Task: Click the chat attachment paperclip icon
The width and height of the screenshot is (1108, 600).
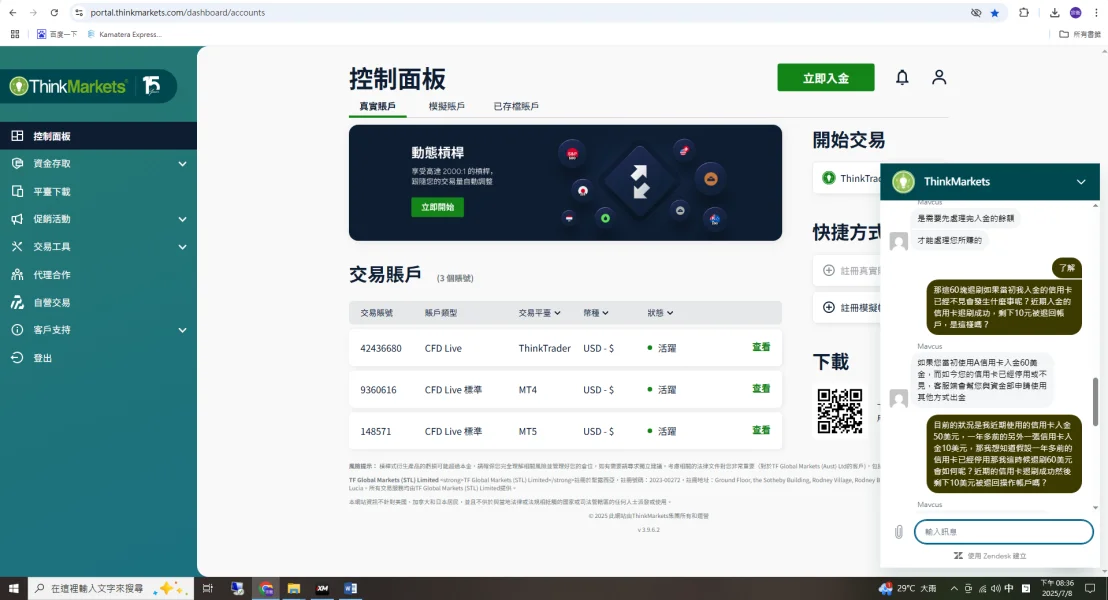Action: pyautogui.click(x=898, y=531)
